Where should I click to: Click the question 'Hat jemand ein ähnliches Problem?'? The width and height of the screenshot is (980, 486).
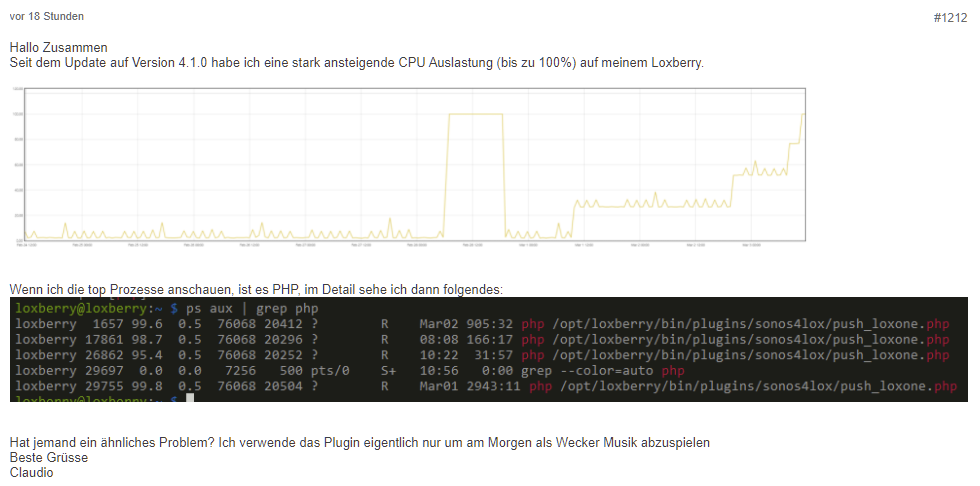point(112,443)
